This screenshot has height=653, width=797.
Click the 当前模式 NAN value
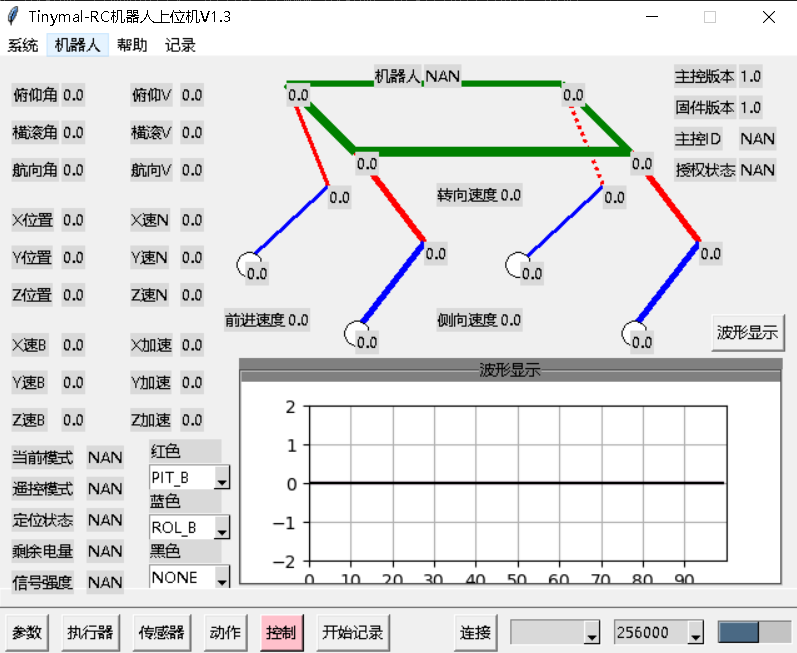105,457
